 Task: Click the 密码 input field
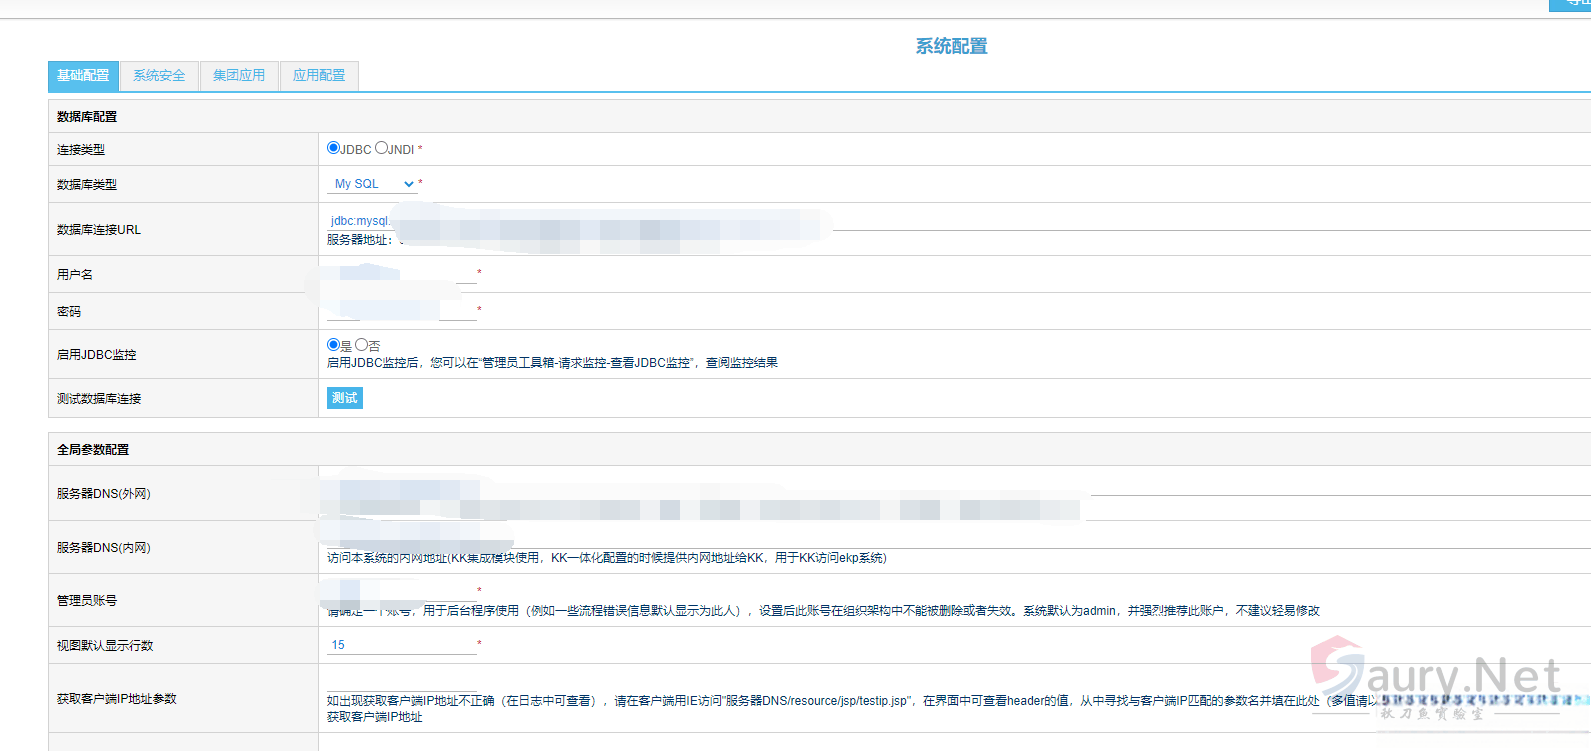pyautogui.click(x=402, y=311)
